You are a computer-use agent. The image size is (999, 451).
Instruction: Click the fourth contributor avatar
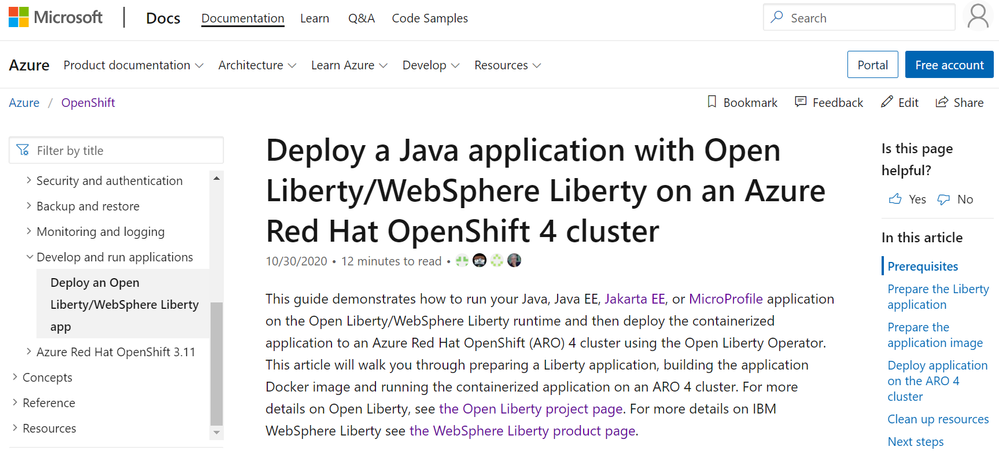click(x=514, y=260)
